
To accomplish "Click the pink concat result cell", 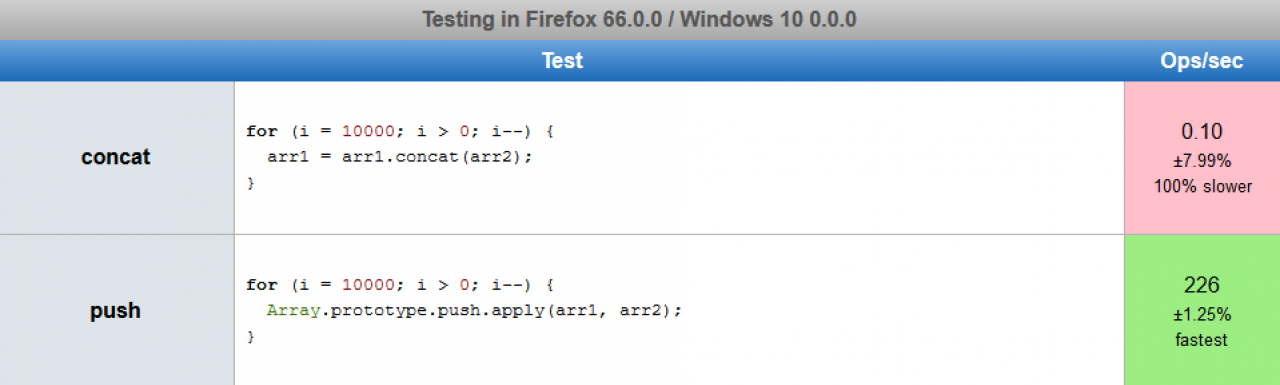I will (1202, 158).
